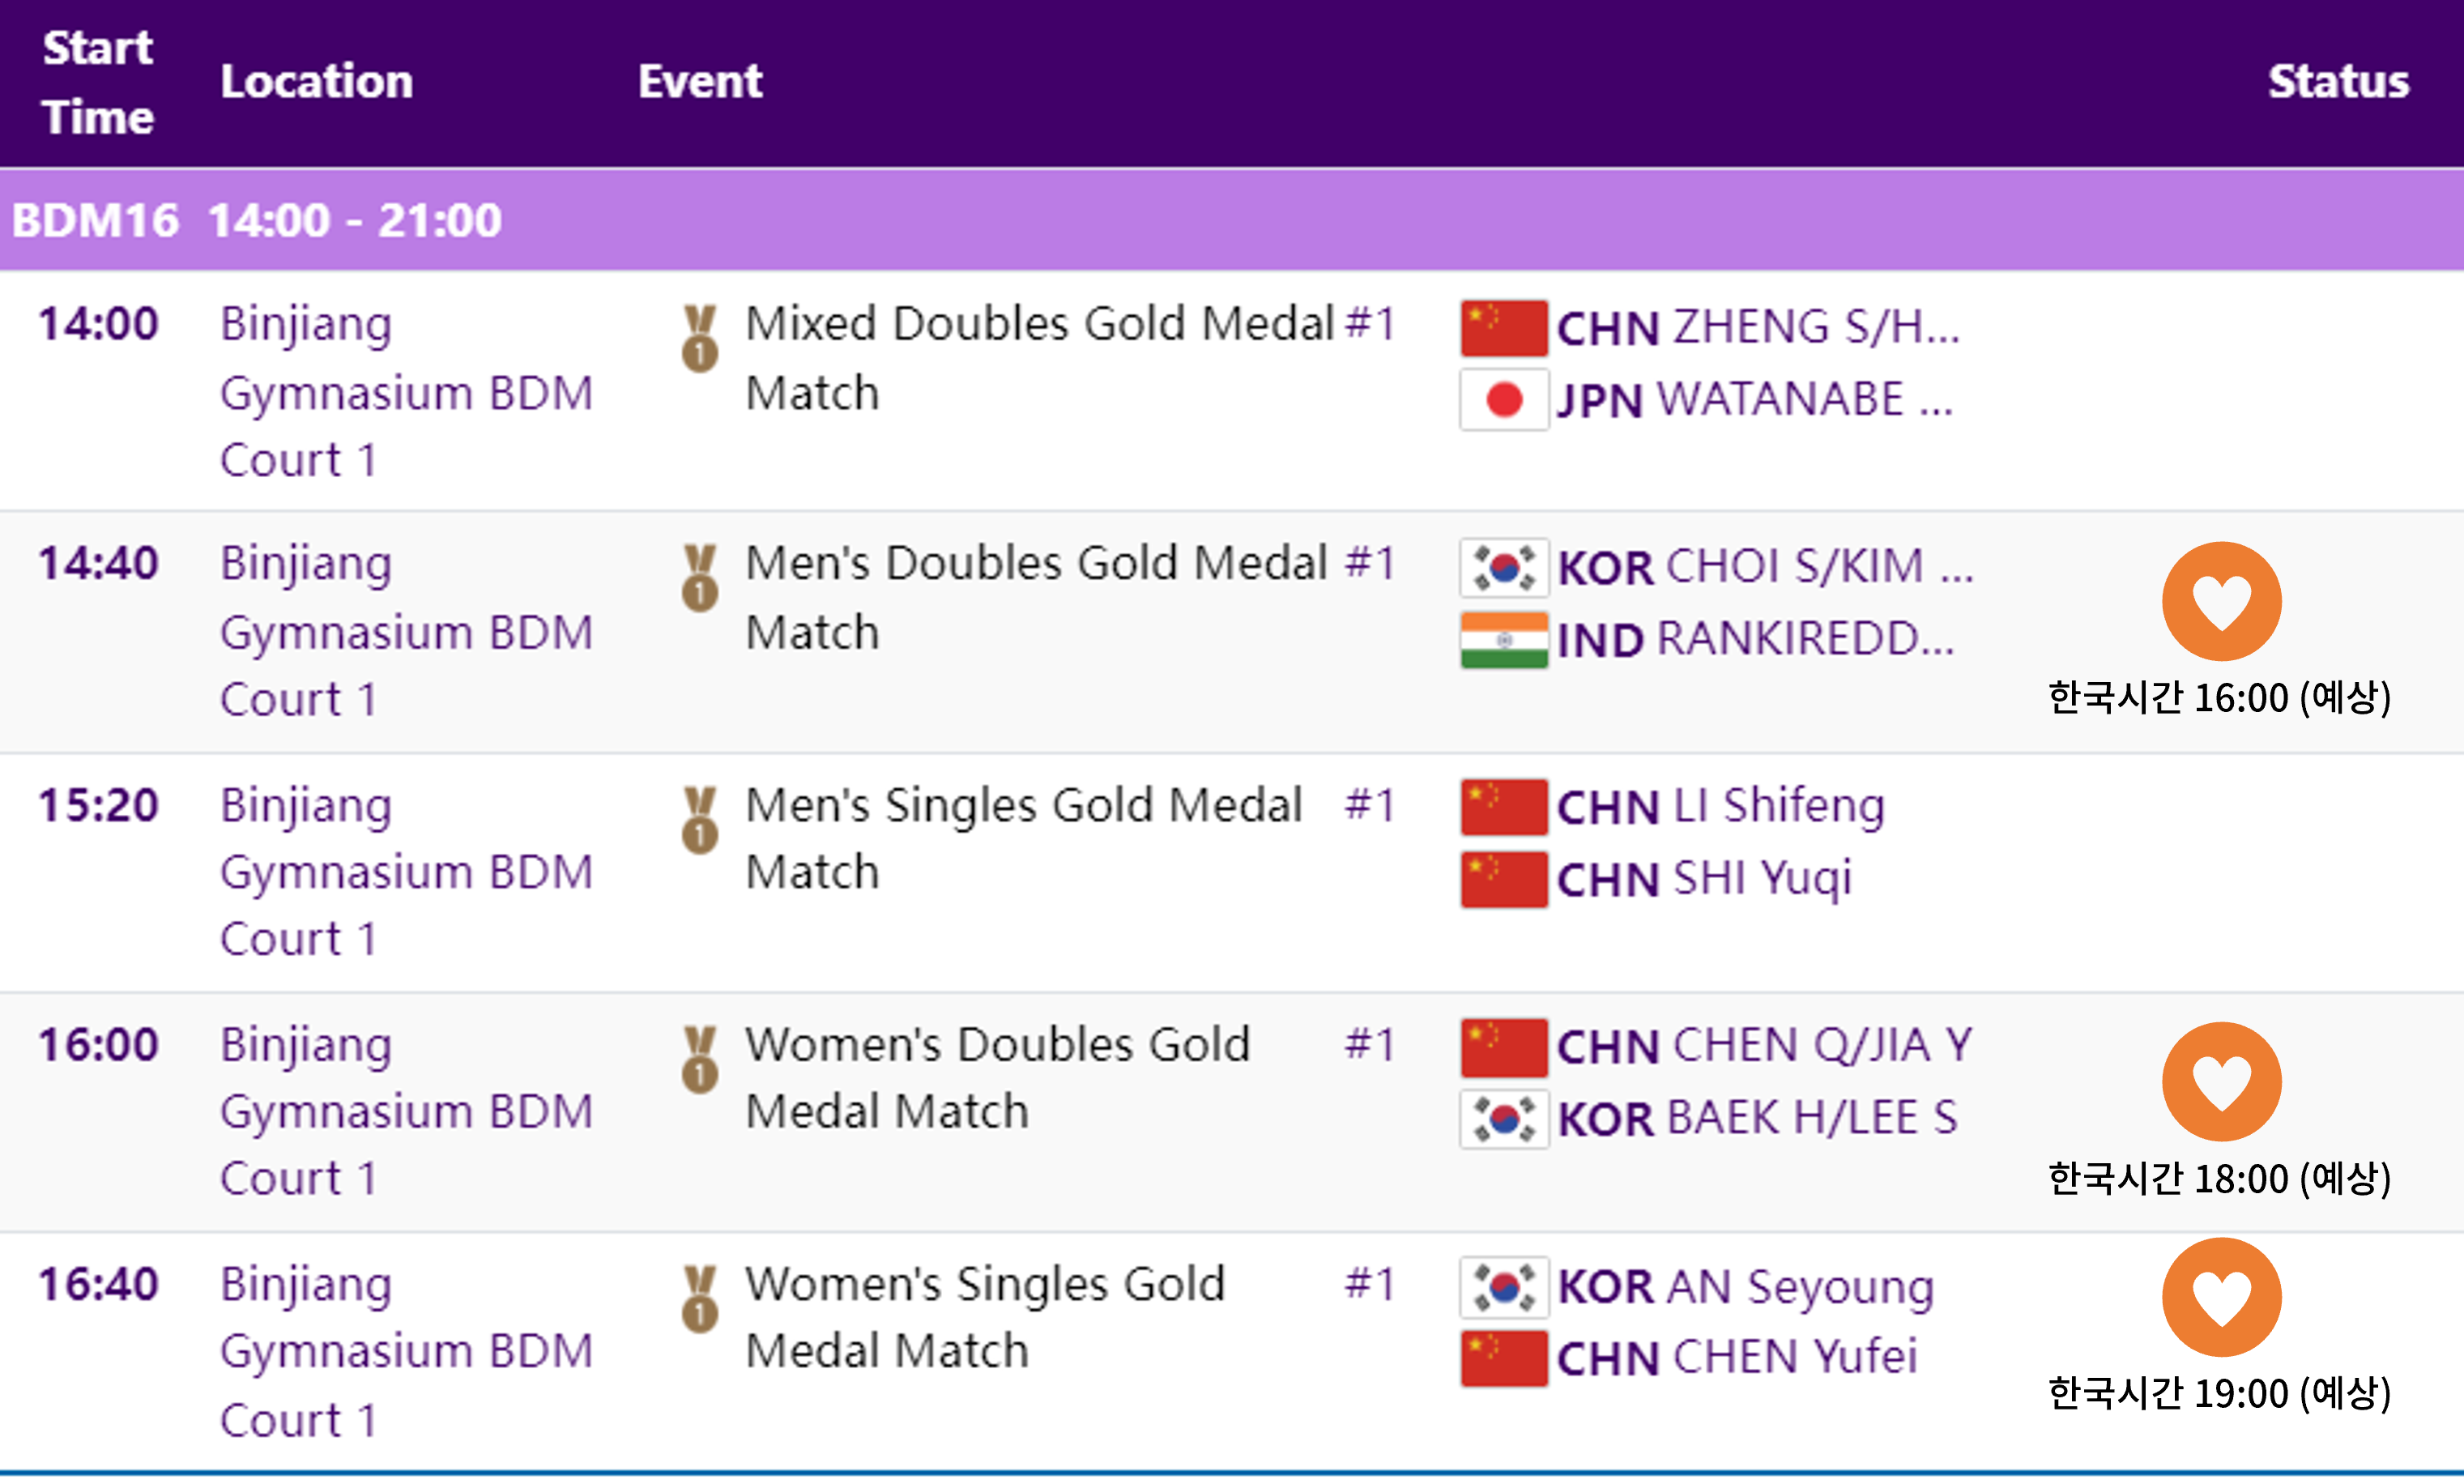The height and width of the screenshot is (1484, 2464).
Task: Open the Mixed Doubles Gold Medal Match link
Action: [1040, 358]
